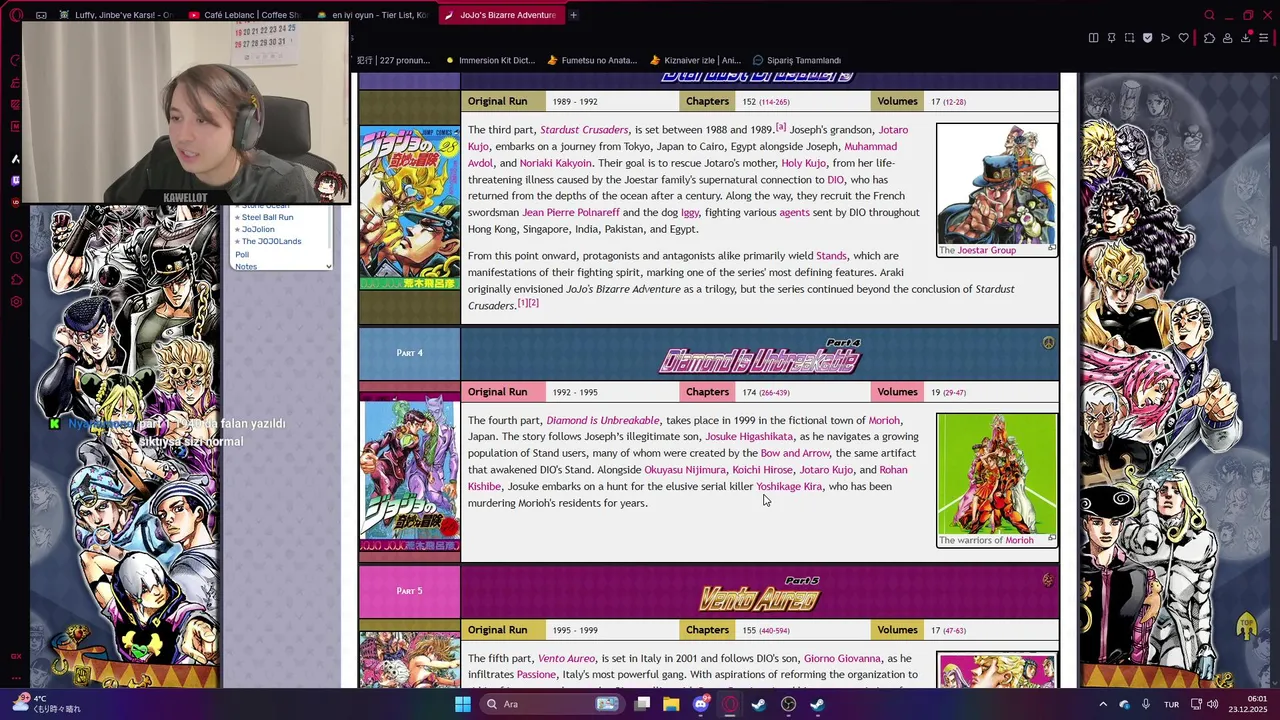Open Stardust Crusaders volume cover image
Viewport: 1280px width, 720px height.
pyautogui.click(x=410, y=208)
